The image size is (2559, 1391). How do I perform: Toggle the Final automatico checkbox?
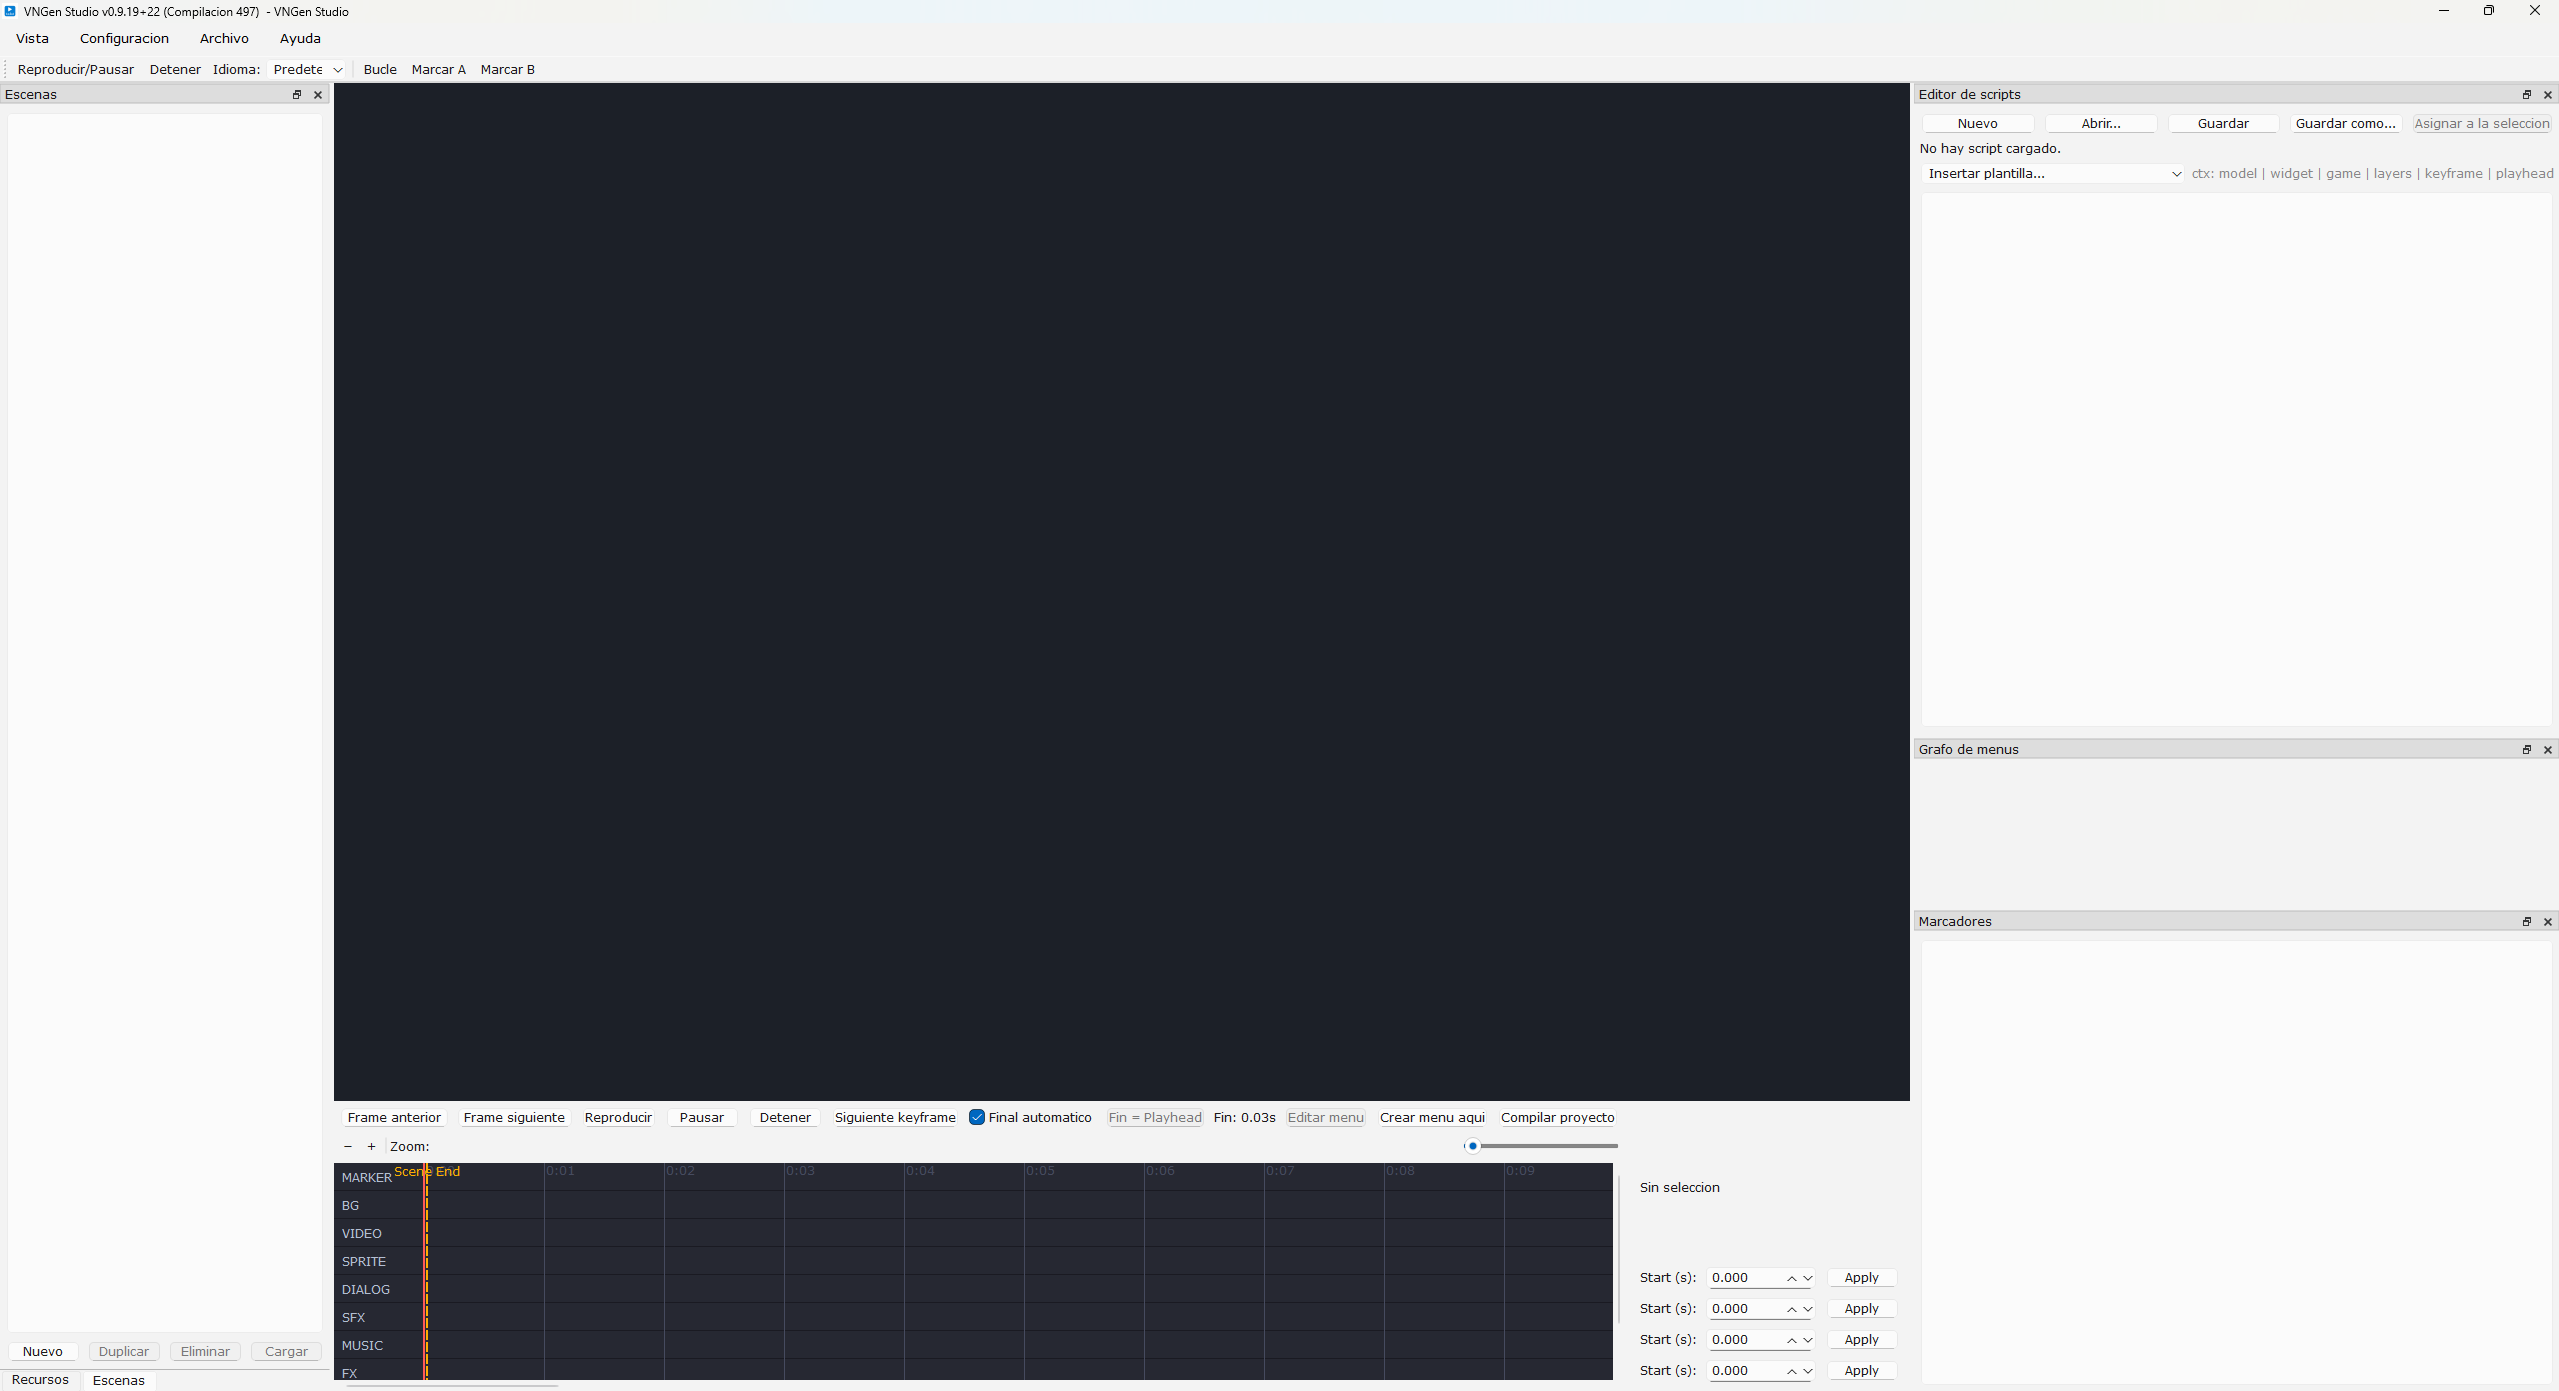coord(977,1118)
